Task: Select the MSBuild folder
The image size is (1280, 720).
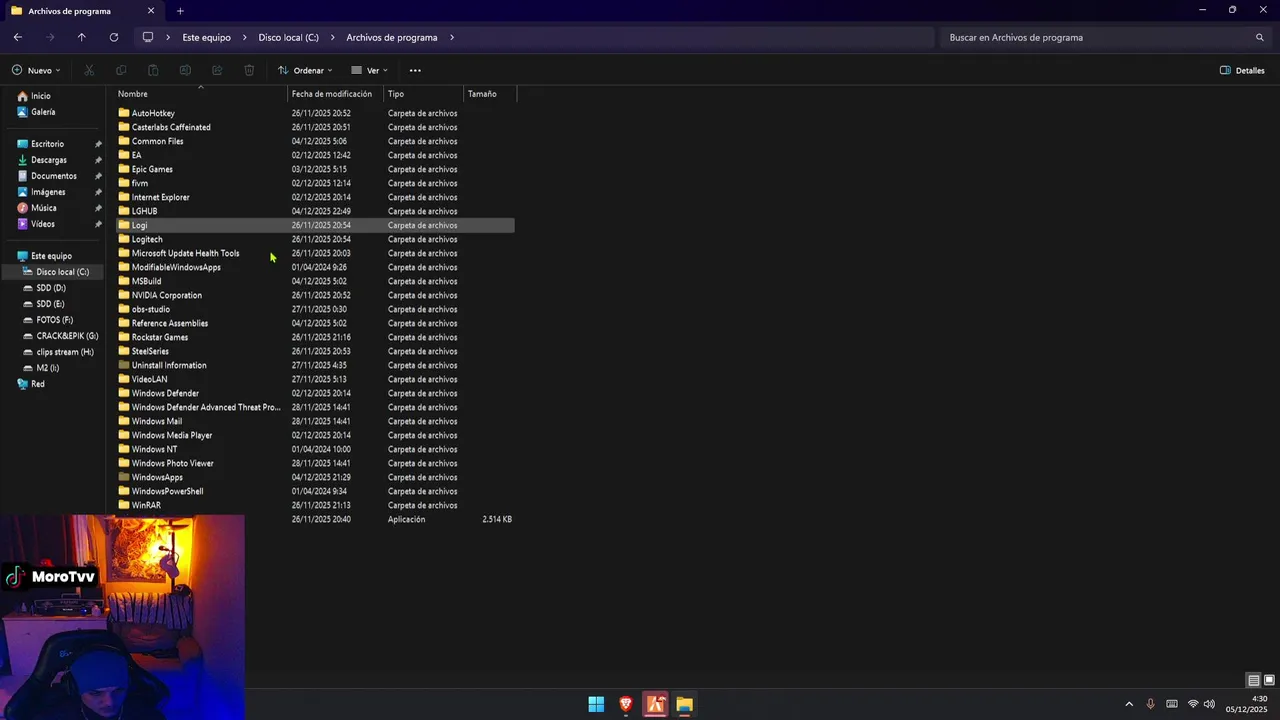Action: point(146,281)
